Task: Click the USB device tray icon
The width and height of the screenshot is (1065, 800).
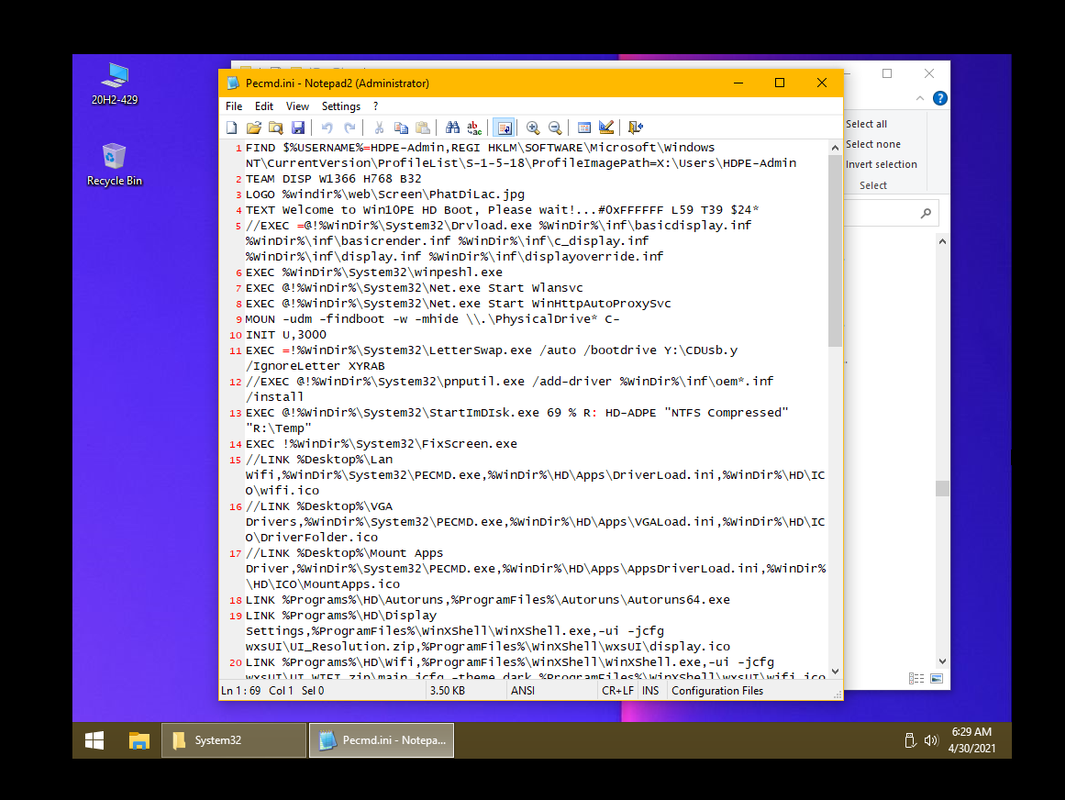Action: pyautogui.click(x=910, y=740)
